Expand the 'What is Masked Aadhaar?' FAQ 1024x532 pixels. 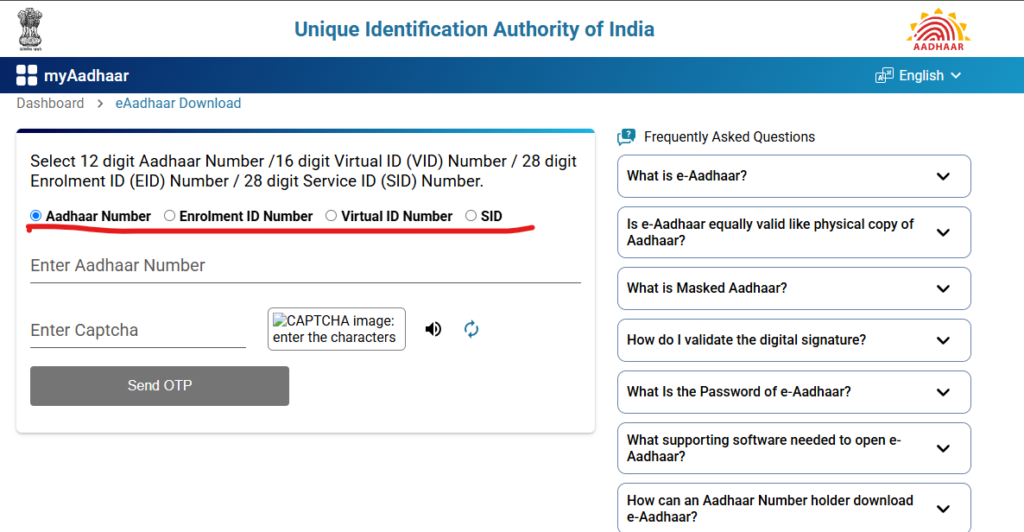[793, 289]
